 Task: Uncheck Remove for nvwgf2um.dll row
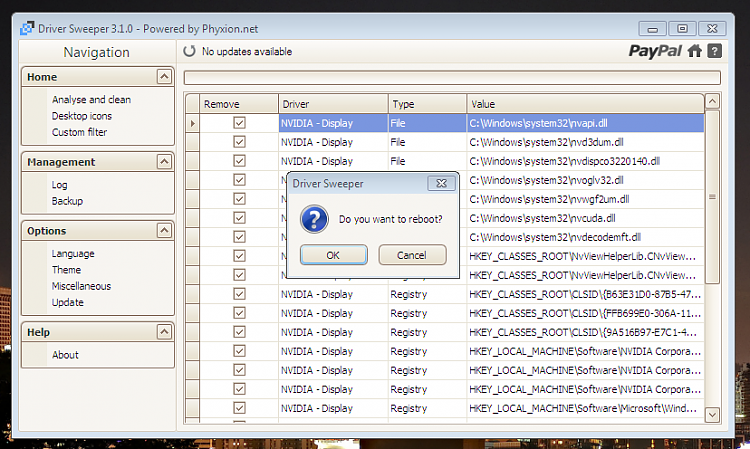(x=239, y=199)
